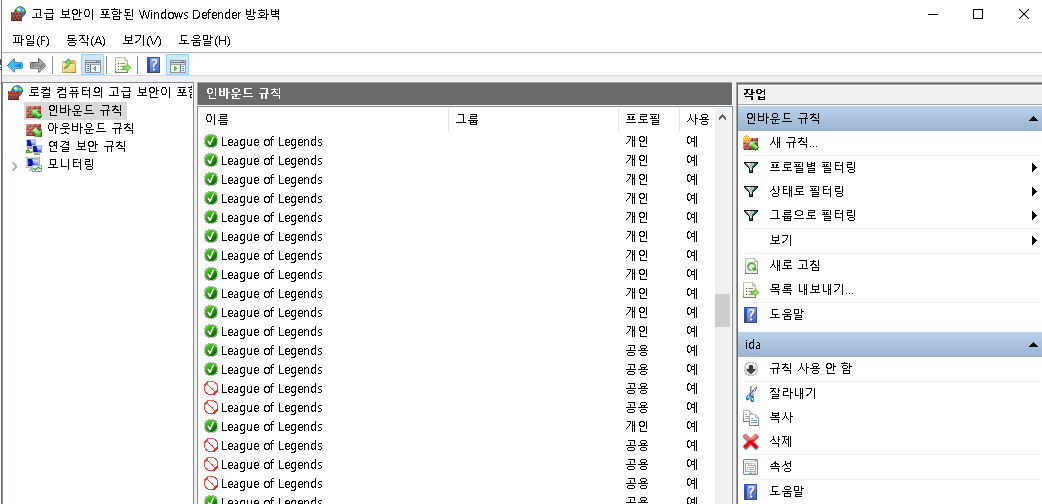Click 새 규칙... in the actions pane
1042x504 pixels.
point(793,143)
